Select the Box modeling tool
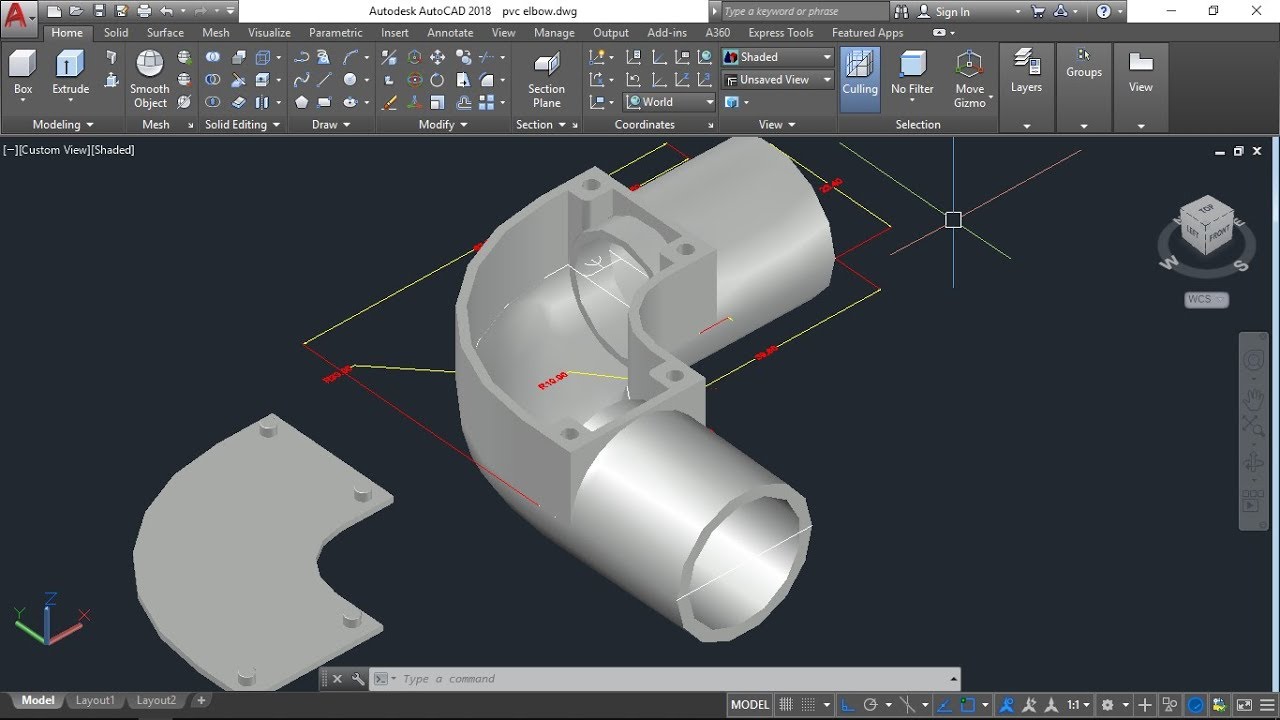1280x720 pixels. click(x=23, y=75)
